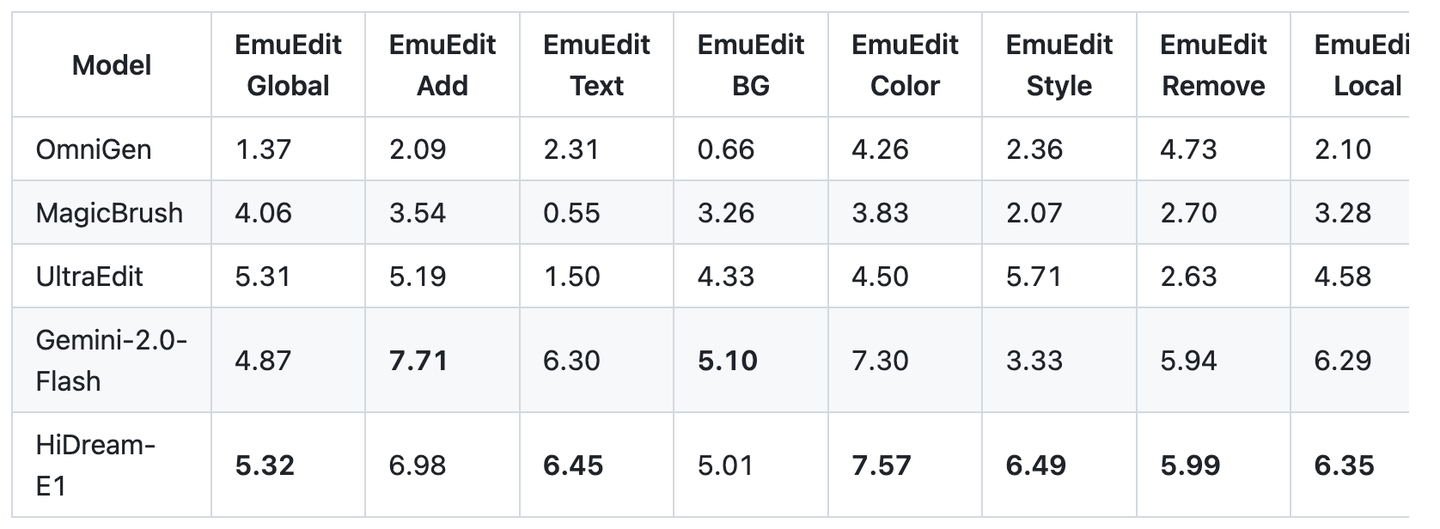Image resolution: width=1440 pixels, height=529 pixels.
Task: Click the Model column header
Action: [x=112, y=66]
